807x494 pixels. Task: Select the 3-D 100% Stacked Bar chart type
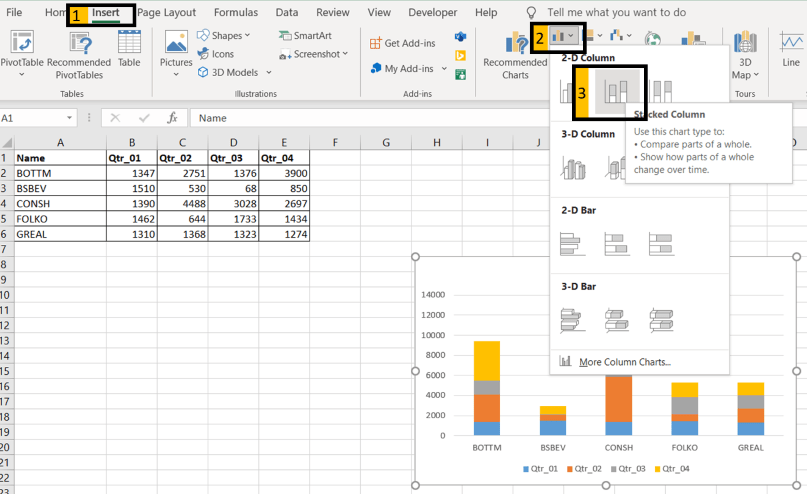pos(661,320)
